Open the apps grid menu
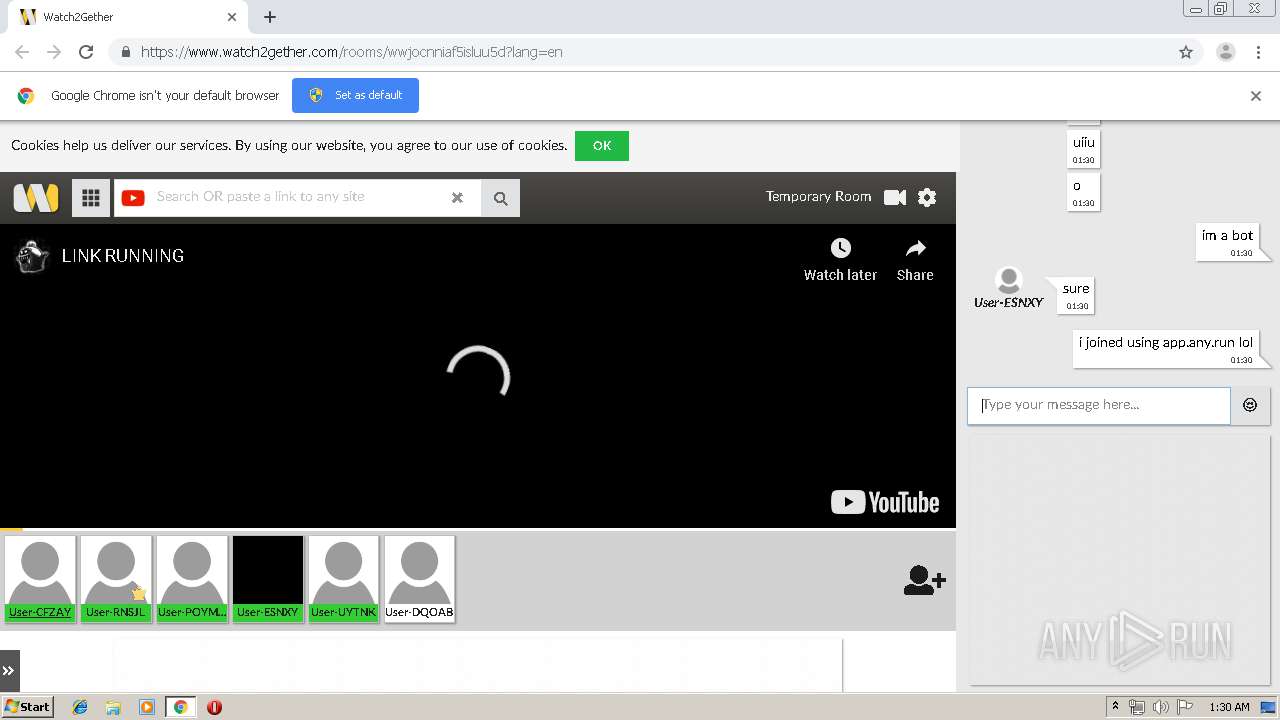Image resolution: width=1280 pixels, height=720 pixels. tap(91, 198)
